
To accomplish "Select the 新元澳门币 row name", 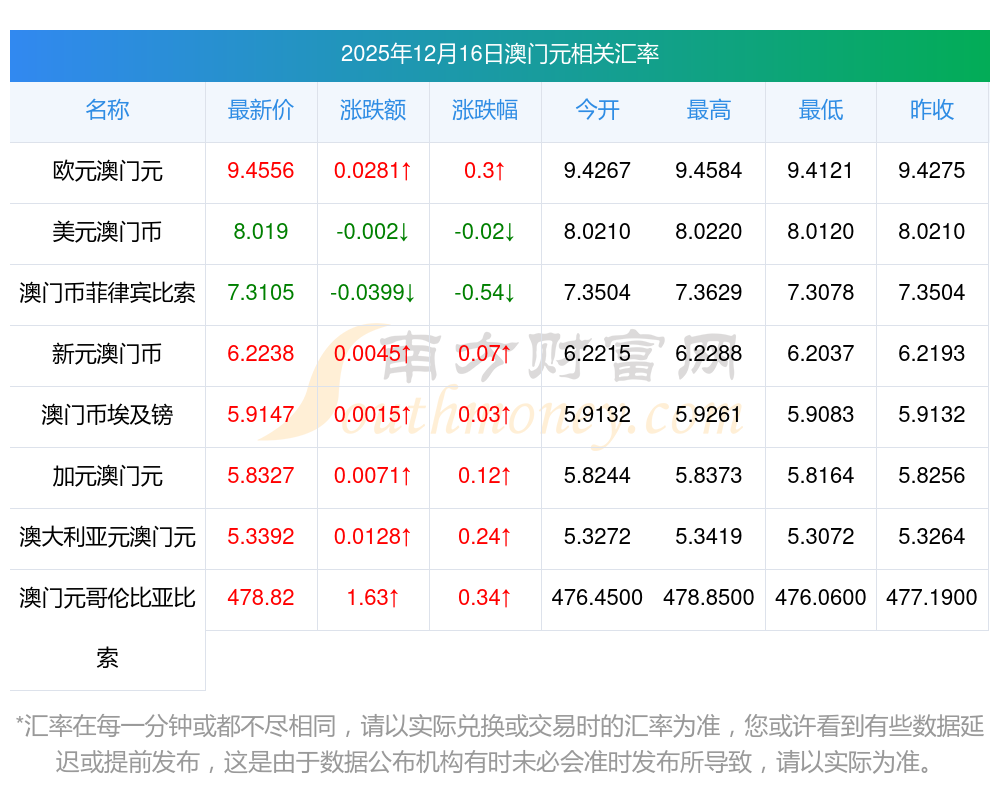I will (x=107, y=353).
